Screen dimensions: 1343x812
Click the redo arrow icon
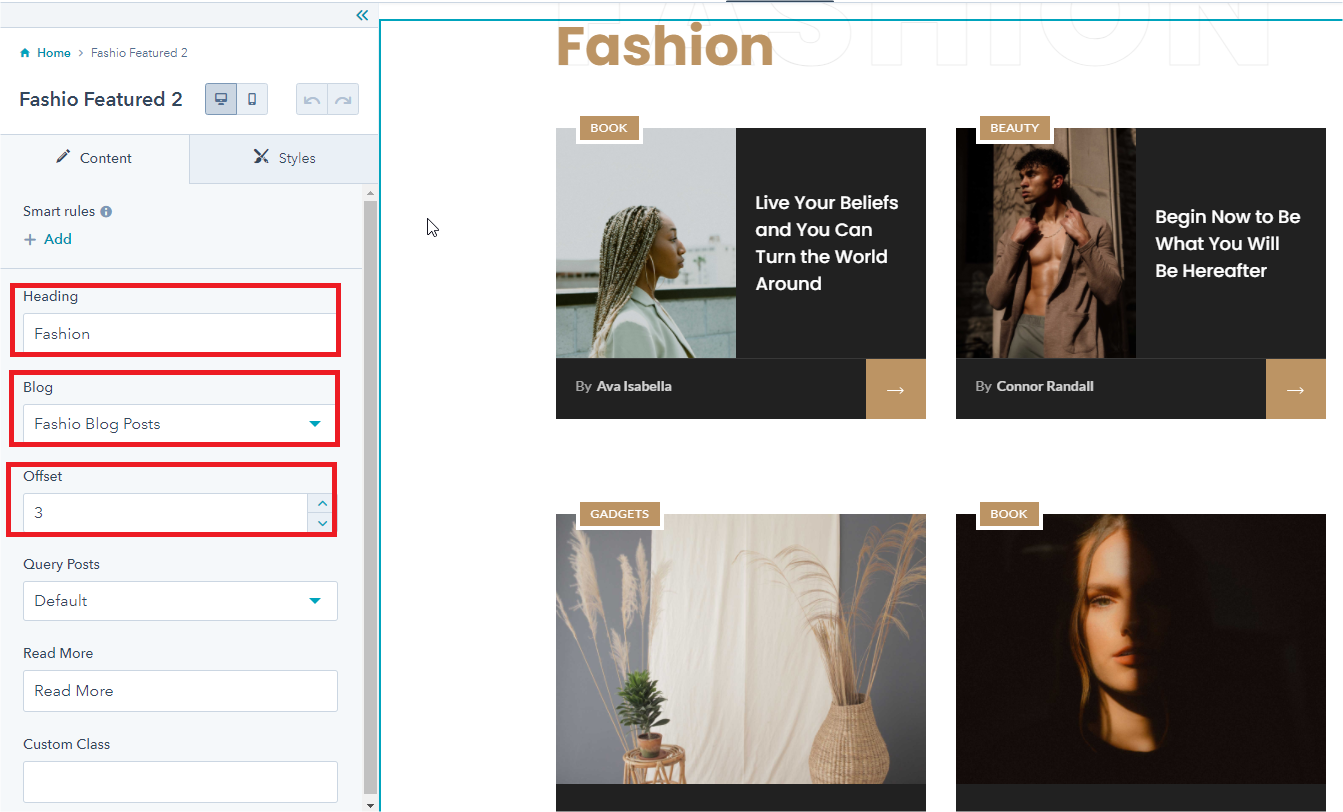(x=343, y=100)
